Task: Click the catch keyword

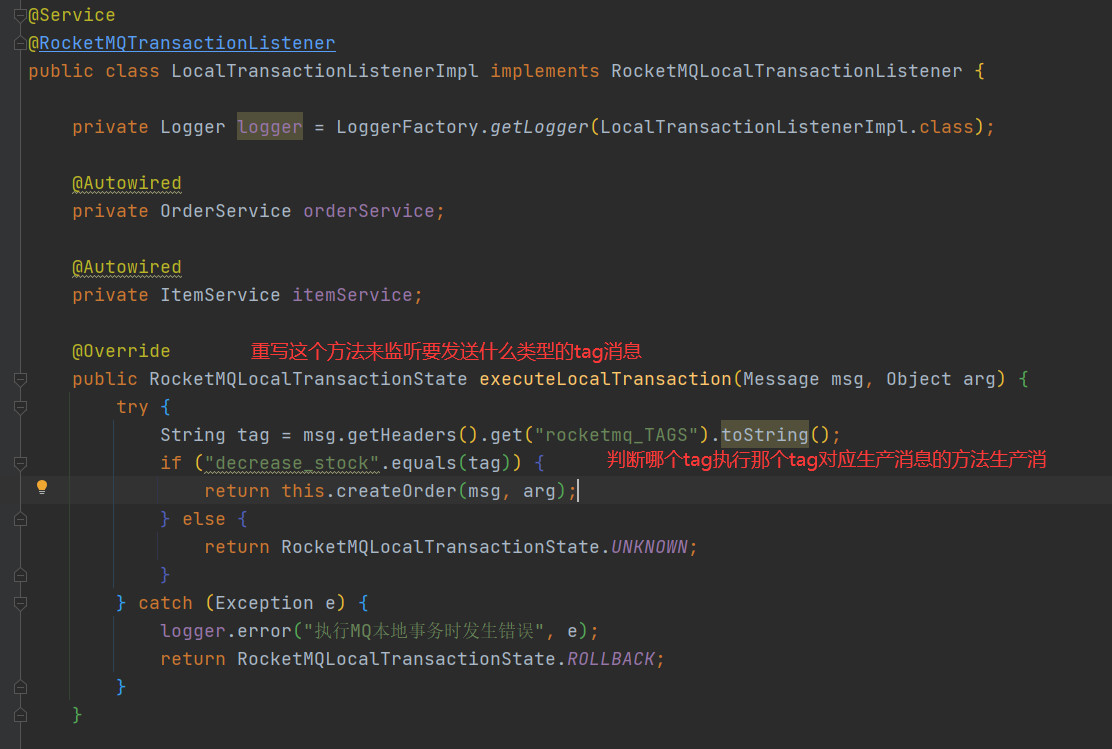Action: coord(165,603)
